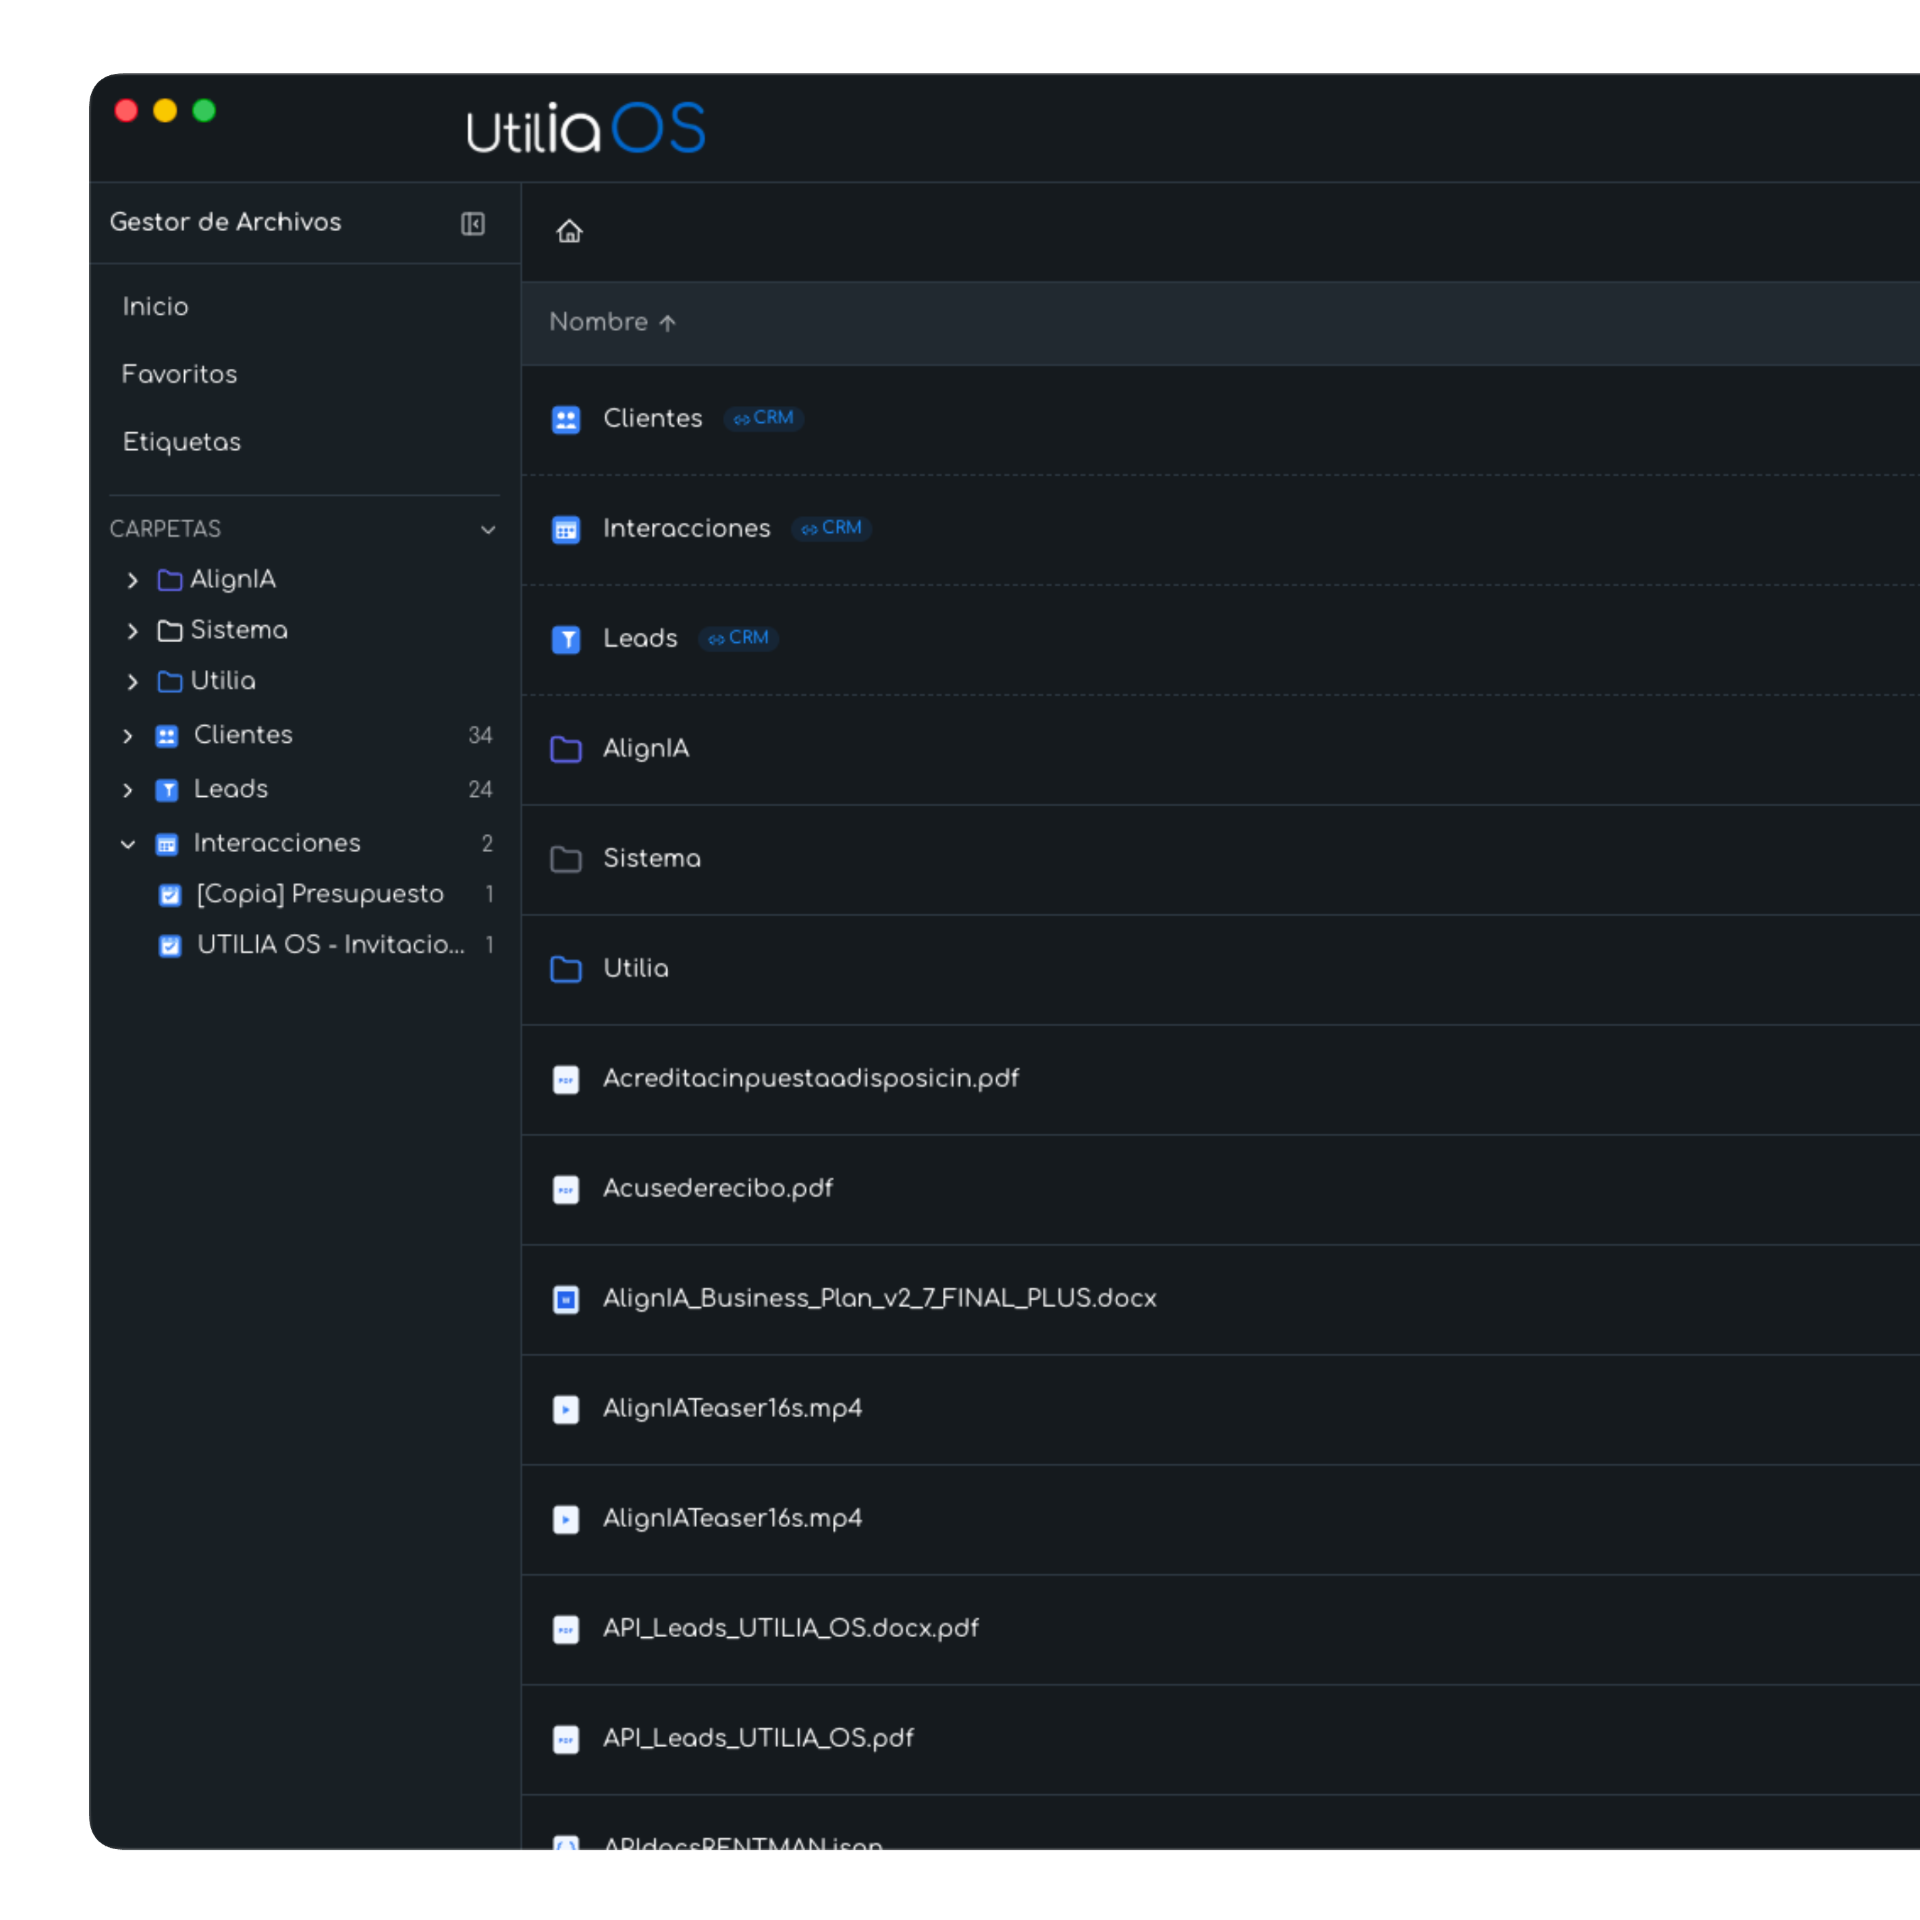The image size is (1920, 1920).
Task: Click the PDF icon beside API_Leads_UTILIA_OS.pdf
Action: coord(566,1739)
